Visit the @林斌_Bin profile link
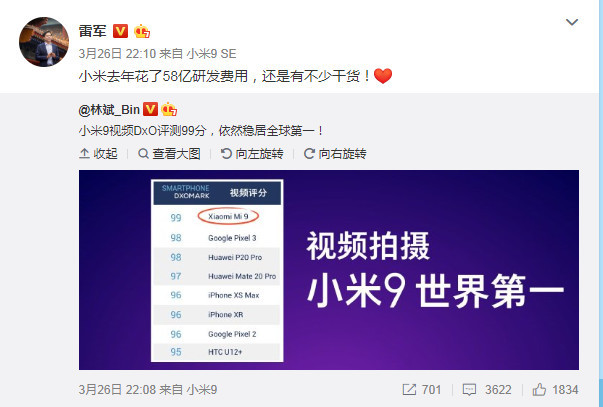 coord(109,110)
